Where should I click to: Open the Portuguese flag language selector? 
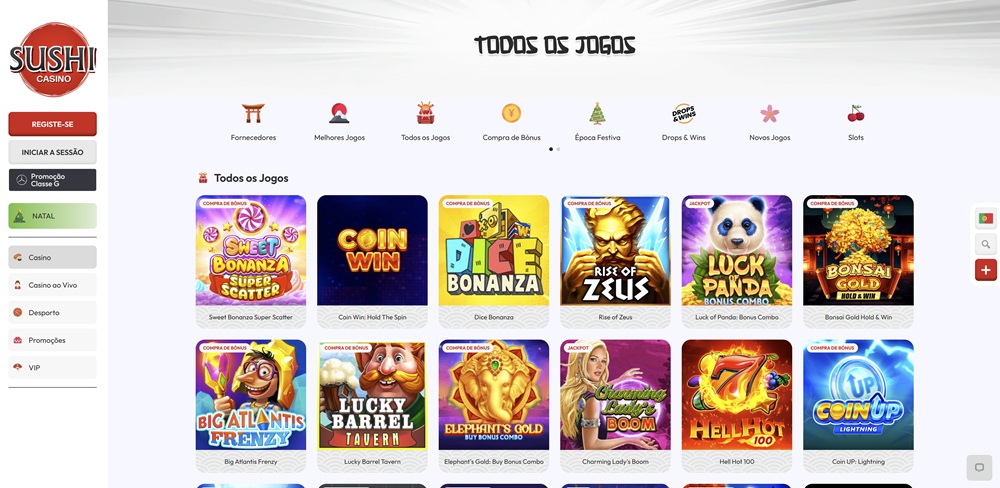click(986, 218)
